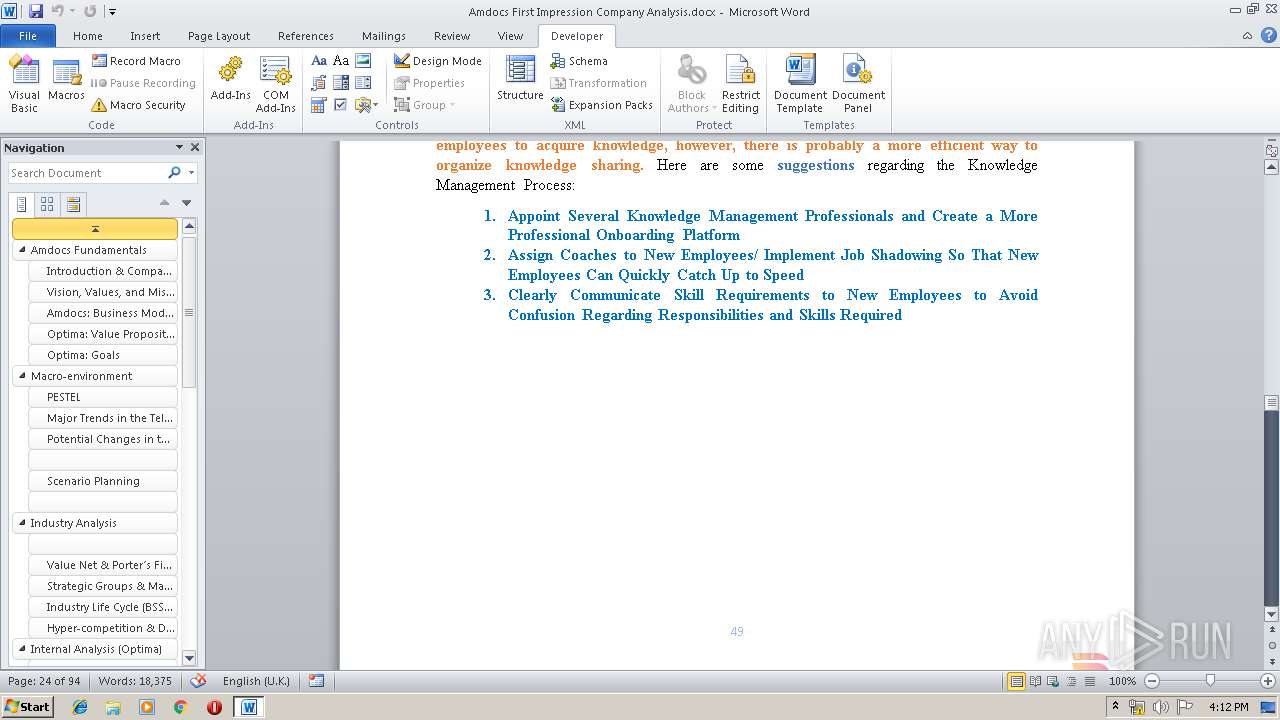Screen dimensions: 1280x720
Task: Open the Add-Ins dialog
Action: point(230,80)
